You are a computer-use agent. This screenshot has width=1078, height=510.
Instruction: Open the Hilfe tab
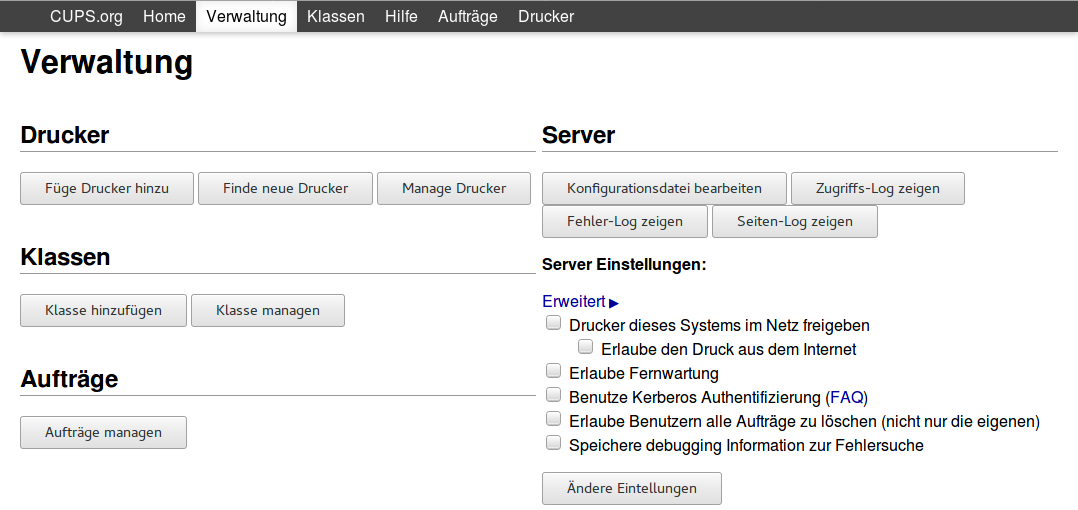[x=401, y=16]
